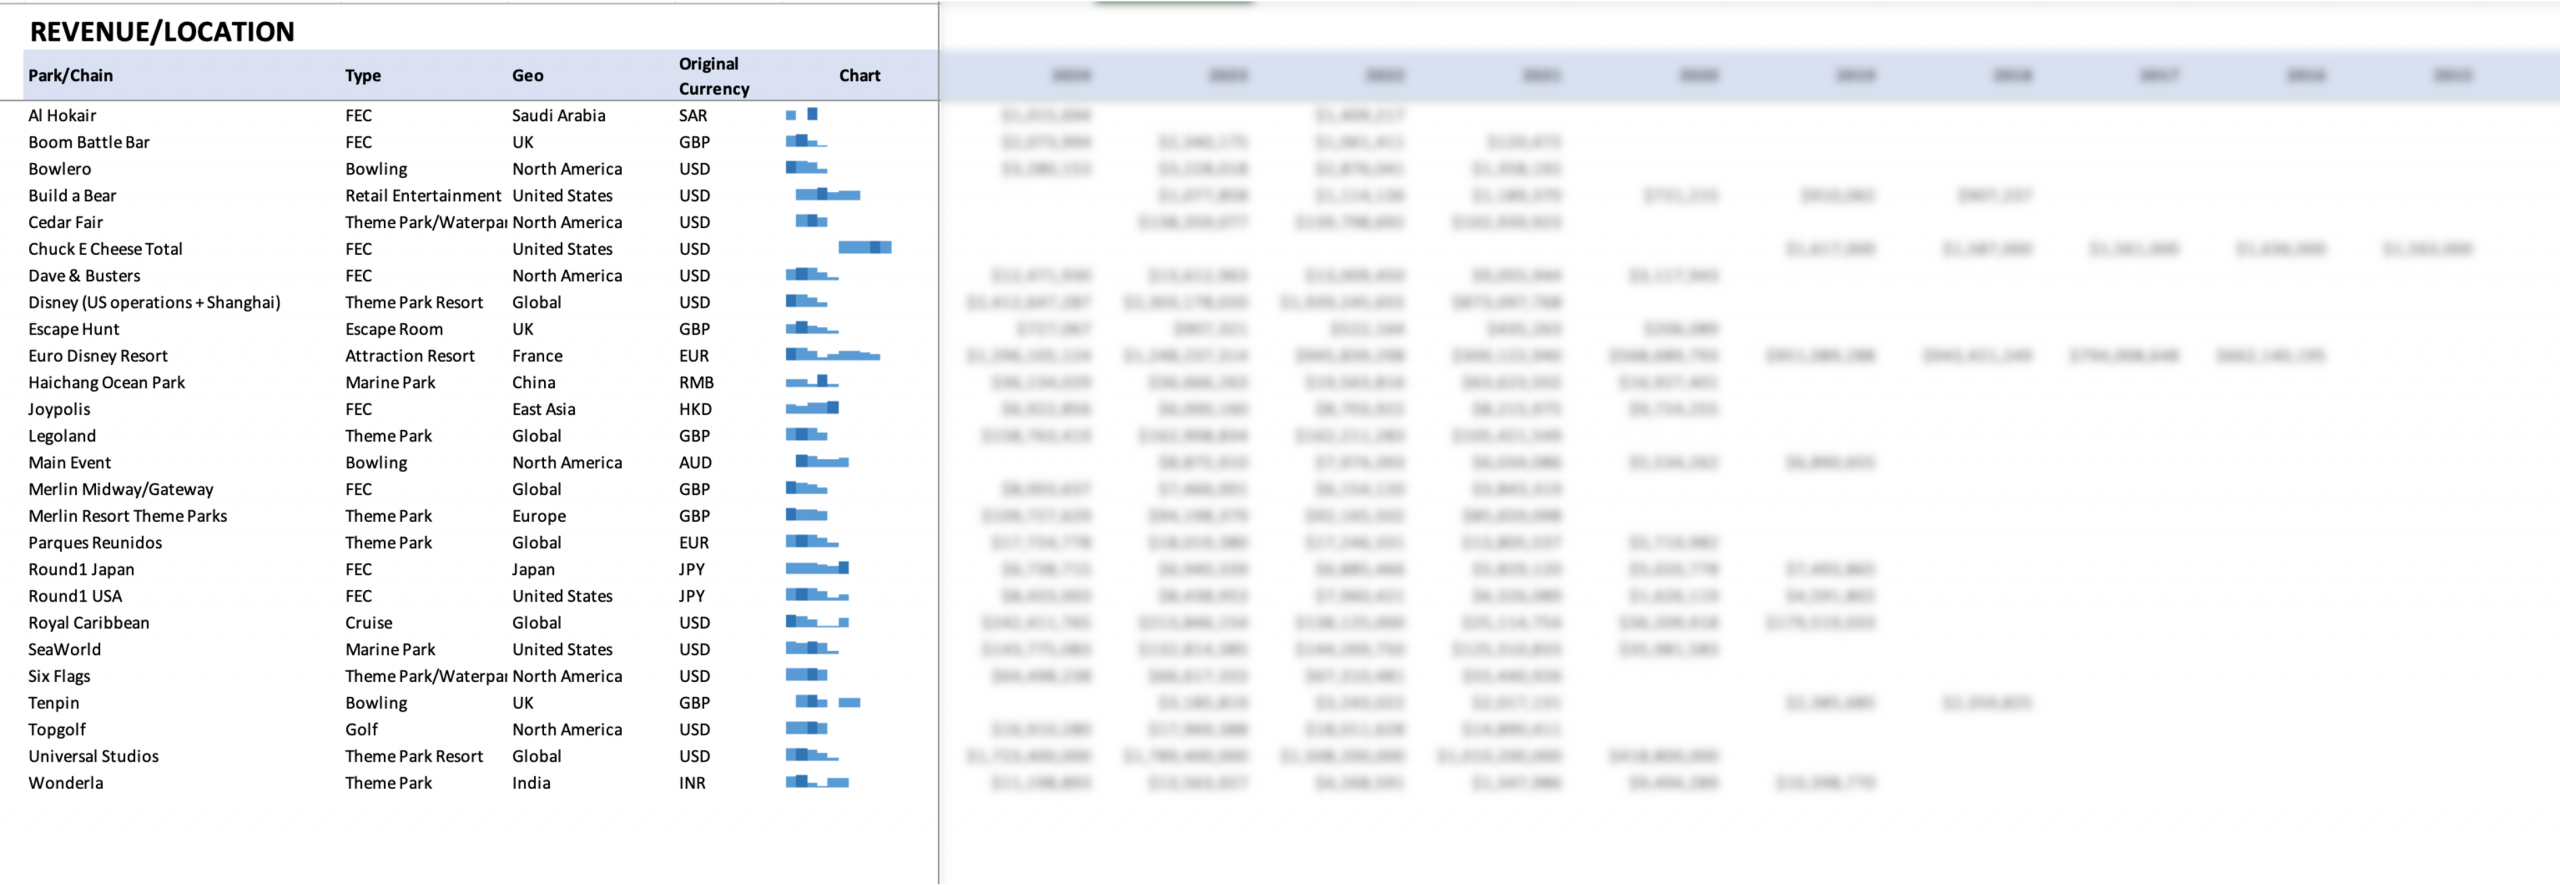Click the Build a Bear sparkline

[x=827, y=195]
